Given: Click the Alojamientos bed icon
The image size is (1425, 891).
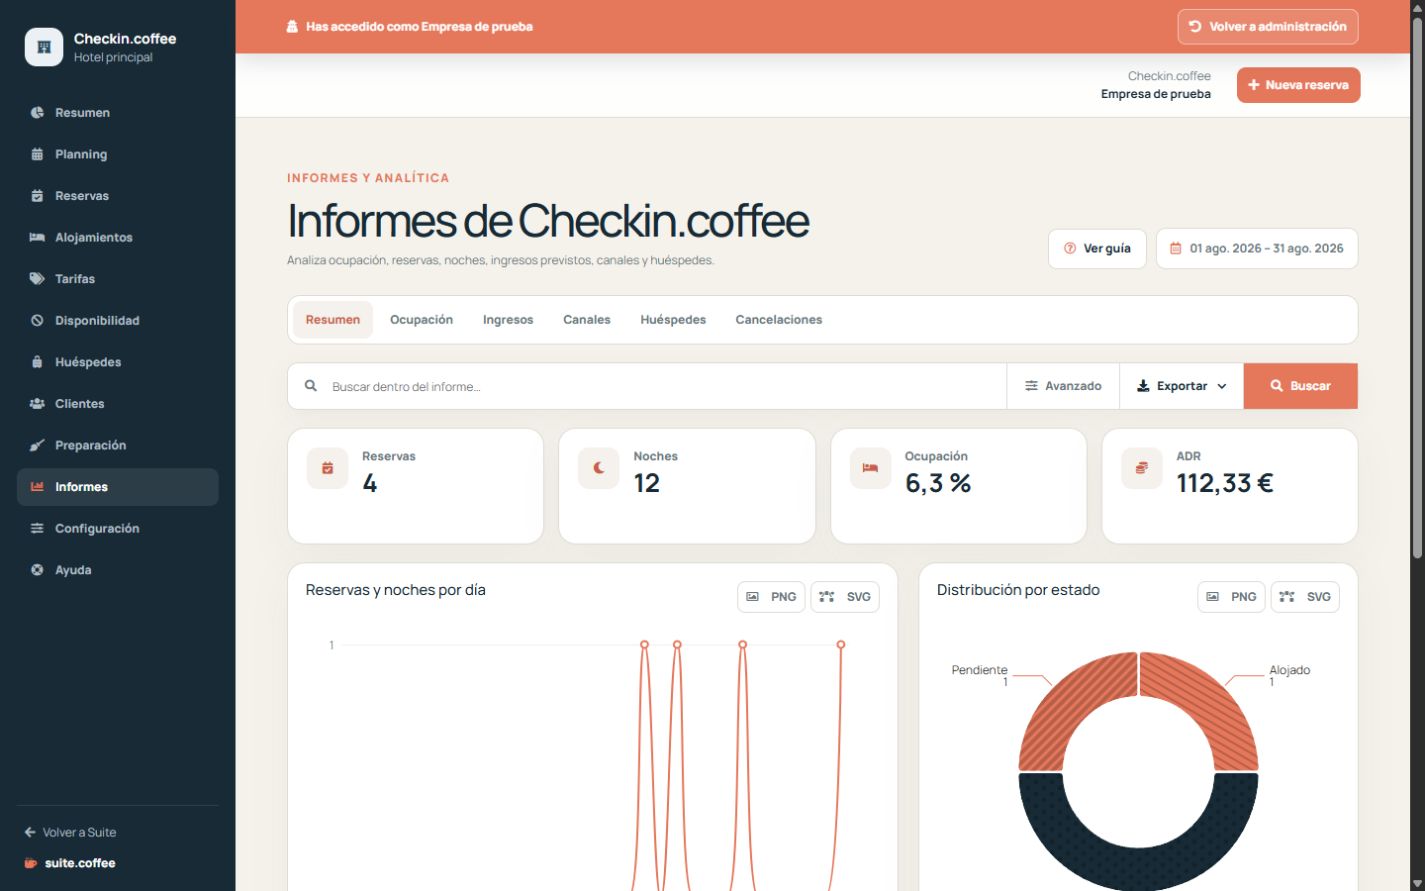Looking at the screenshot, I should click(x=37, y=237).
